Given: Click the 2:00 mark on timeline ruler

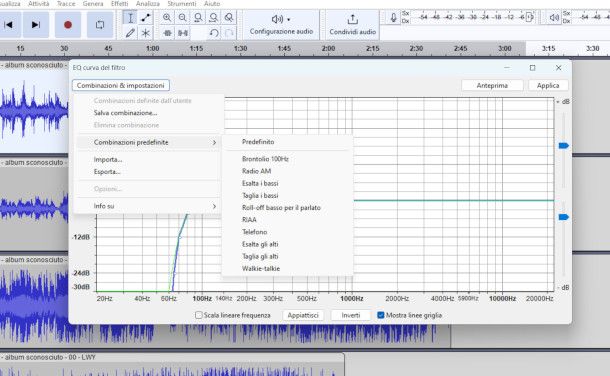Looking at the screenshot, I should click(328, 49).
